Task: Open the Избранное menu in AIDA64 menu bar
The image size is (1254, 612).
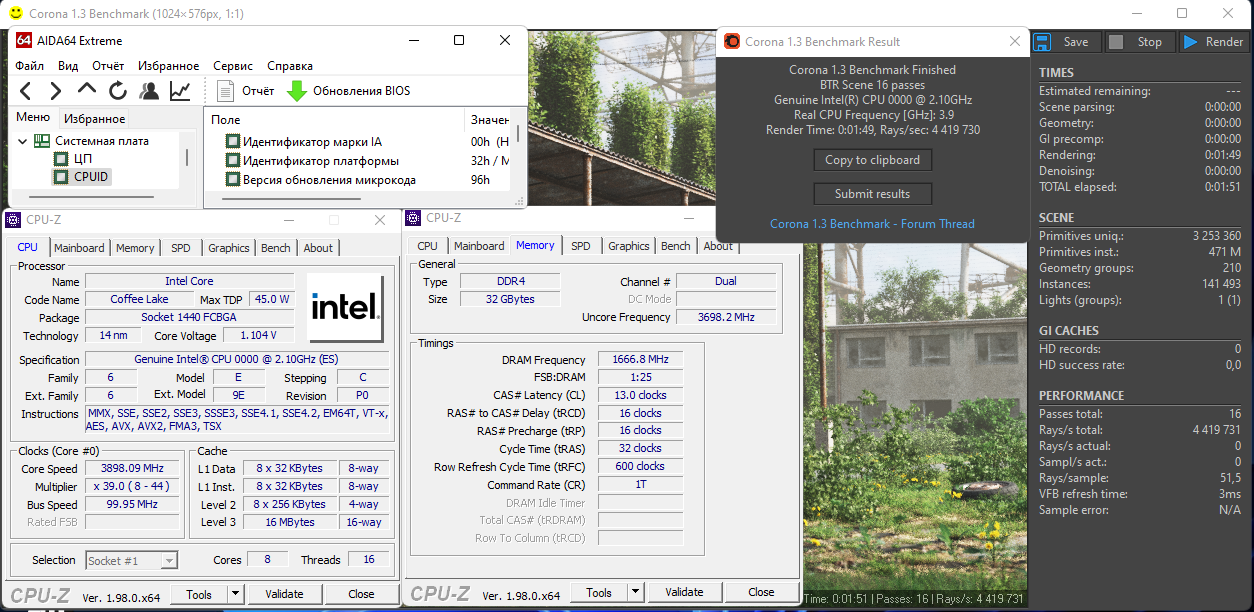Action: click(169, 66)
